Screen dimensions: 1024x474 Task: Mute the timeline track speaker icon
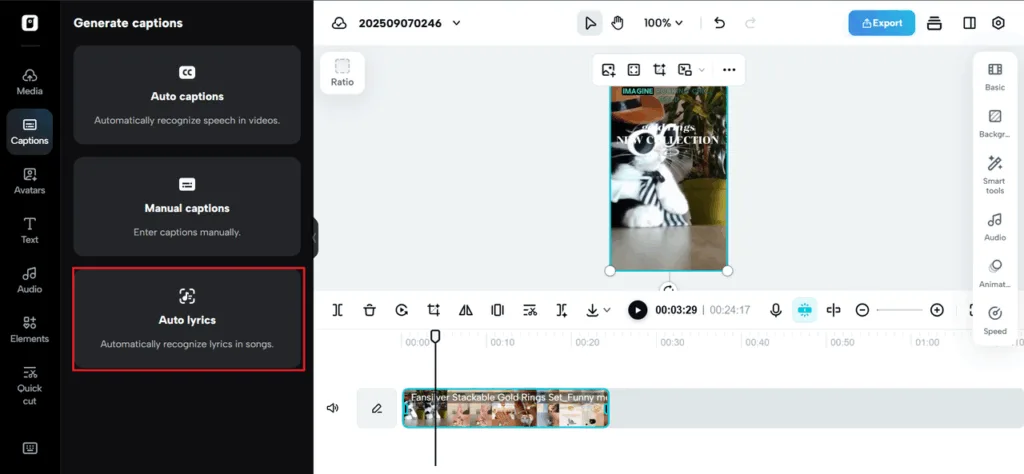[332, 408]
